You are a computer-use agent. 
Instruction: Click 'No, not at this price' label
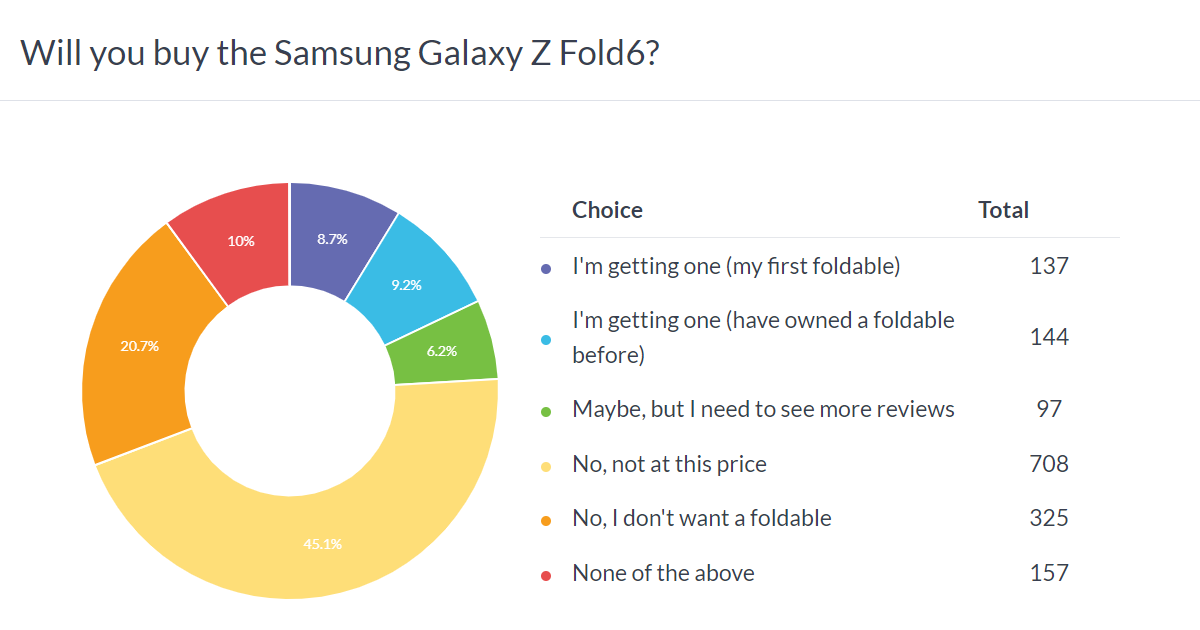point(669,464)
